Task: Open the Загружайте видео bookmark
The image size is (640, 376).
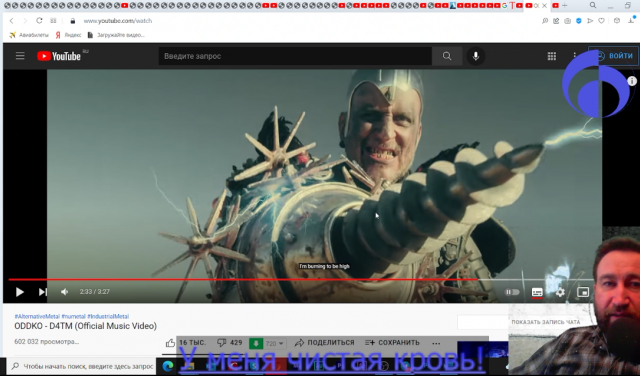Action: pyautogui.click(x=116, y=35)
